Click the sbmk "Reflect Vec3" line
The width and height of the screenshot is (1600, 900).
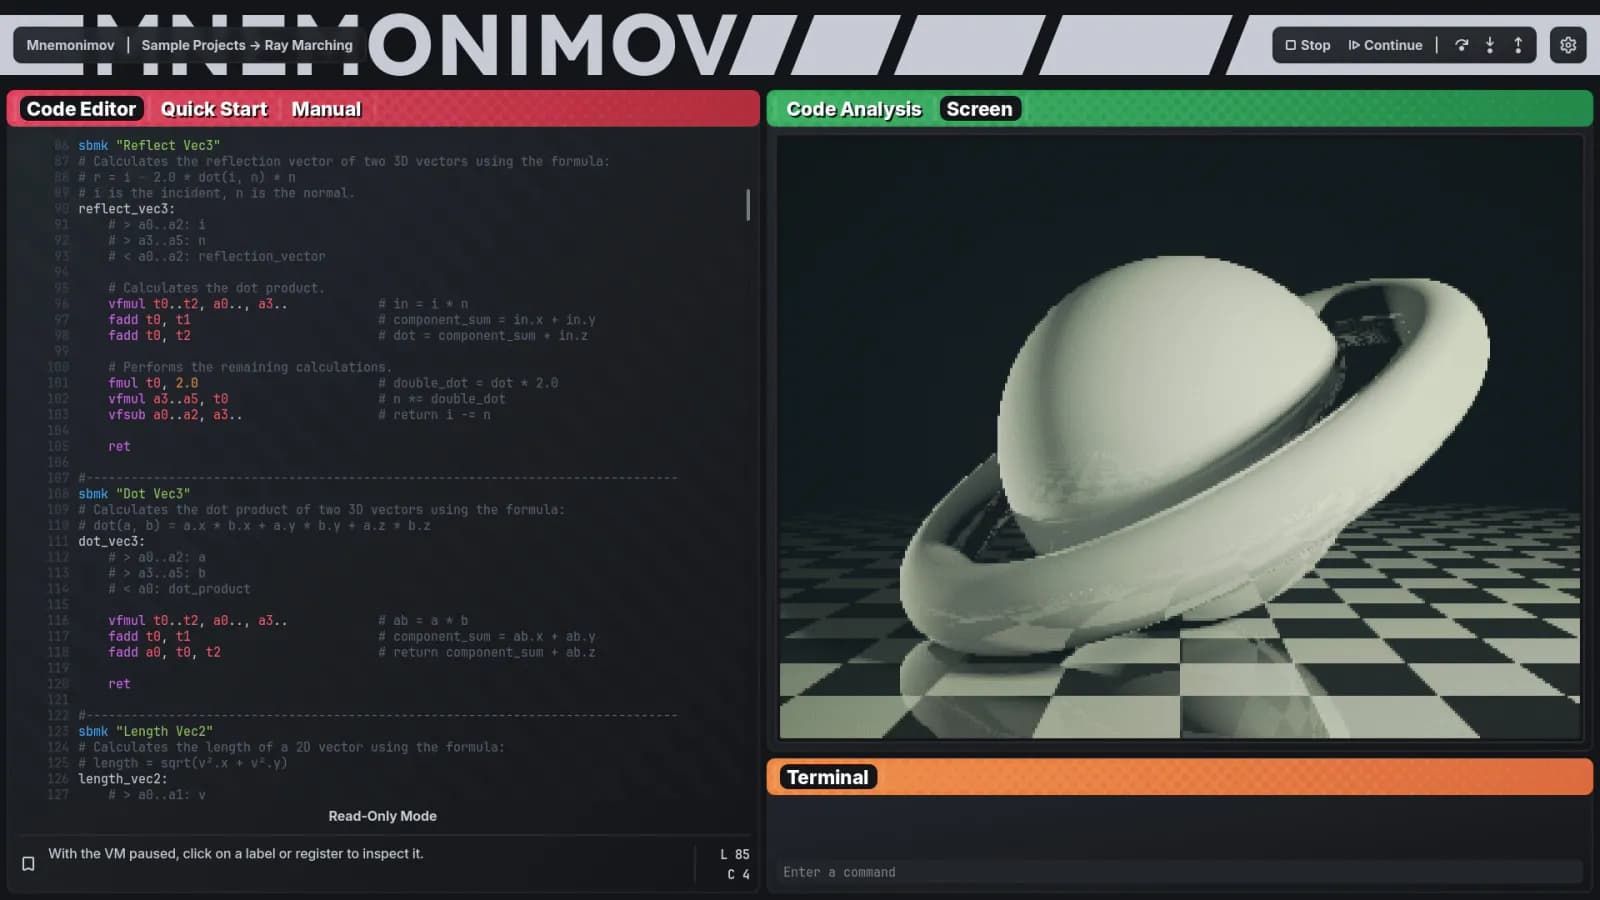[x=149, y=145]
